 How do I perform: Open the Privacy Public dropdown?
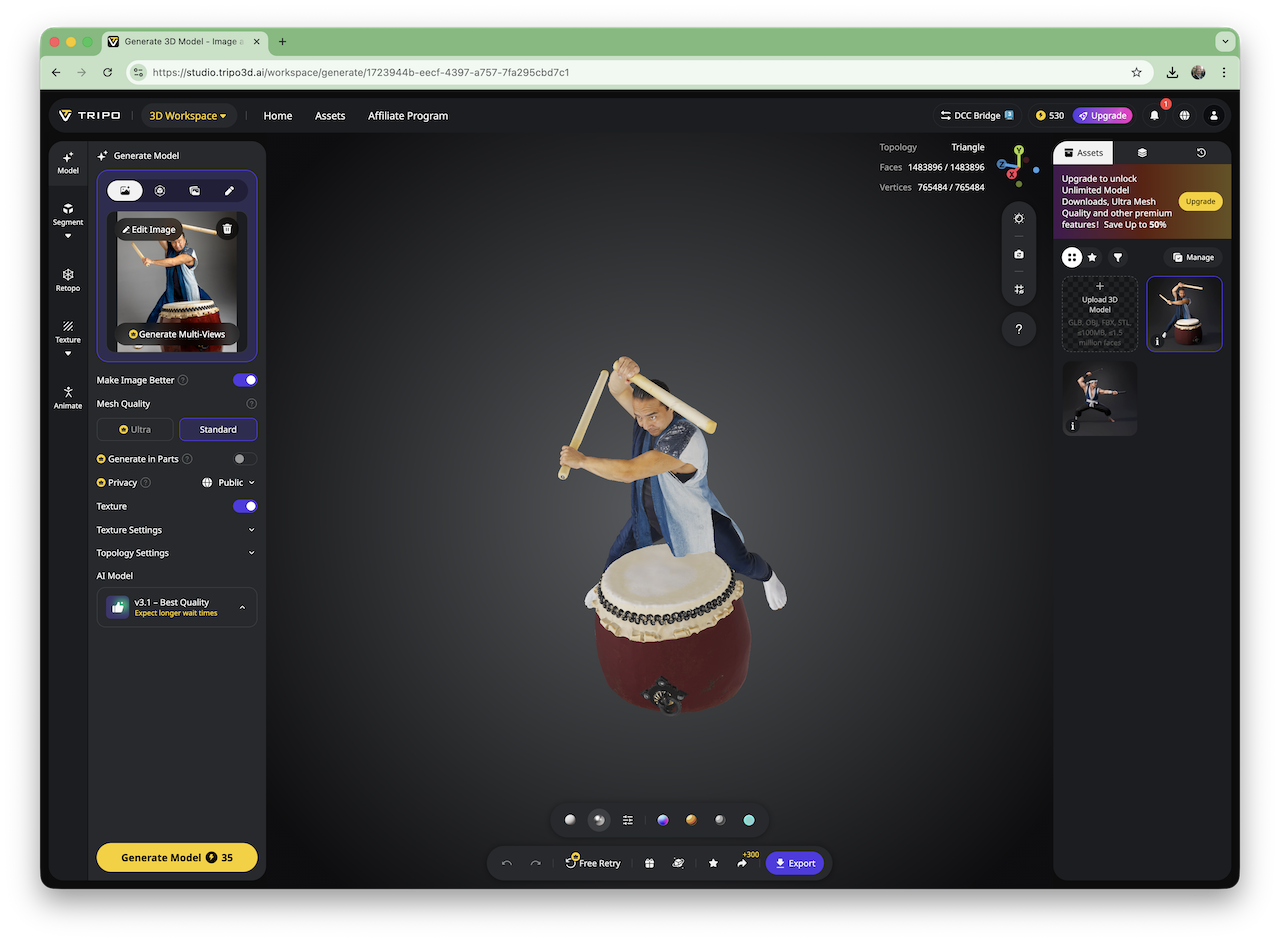coord(229,483)
